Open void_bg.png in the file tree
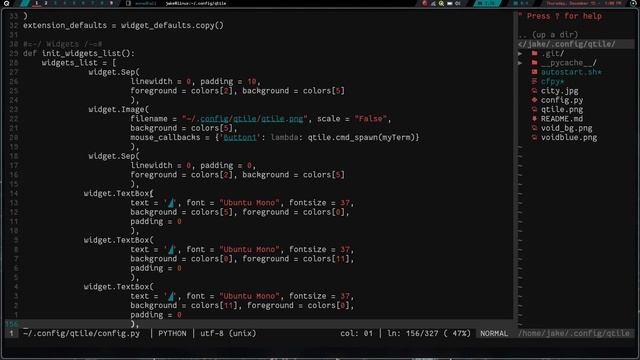Image resolution: width=640 pixels, height=360 pixels. (567, 129)
